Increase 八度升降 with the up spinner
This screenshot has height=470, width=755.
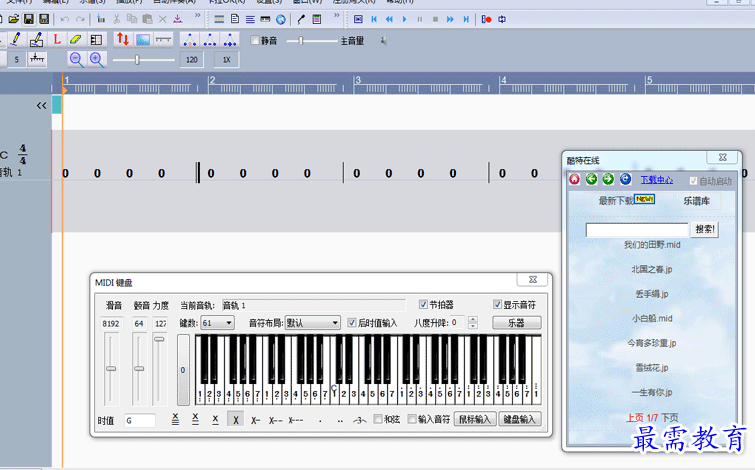(x=473, y=319)
